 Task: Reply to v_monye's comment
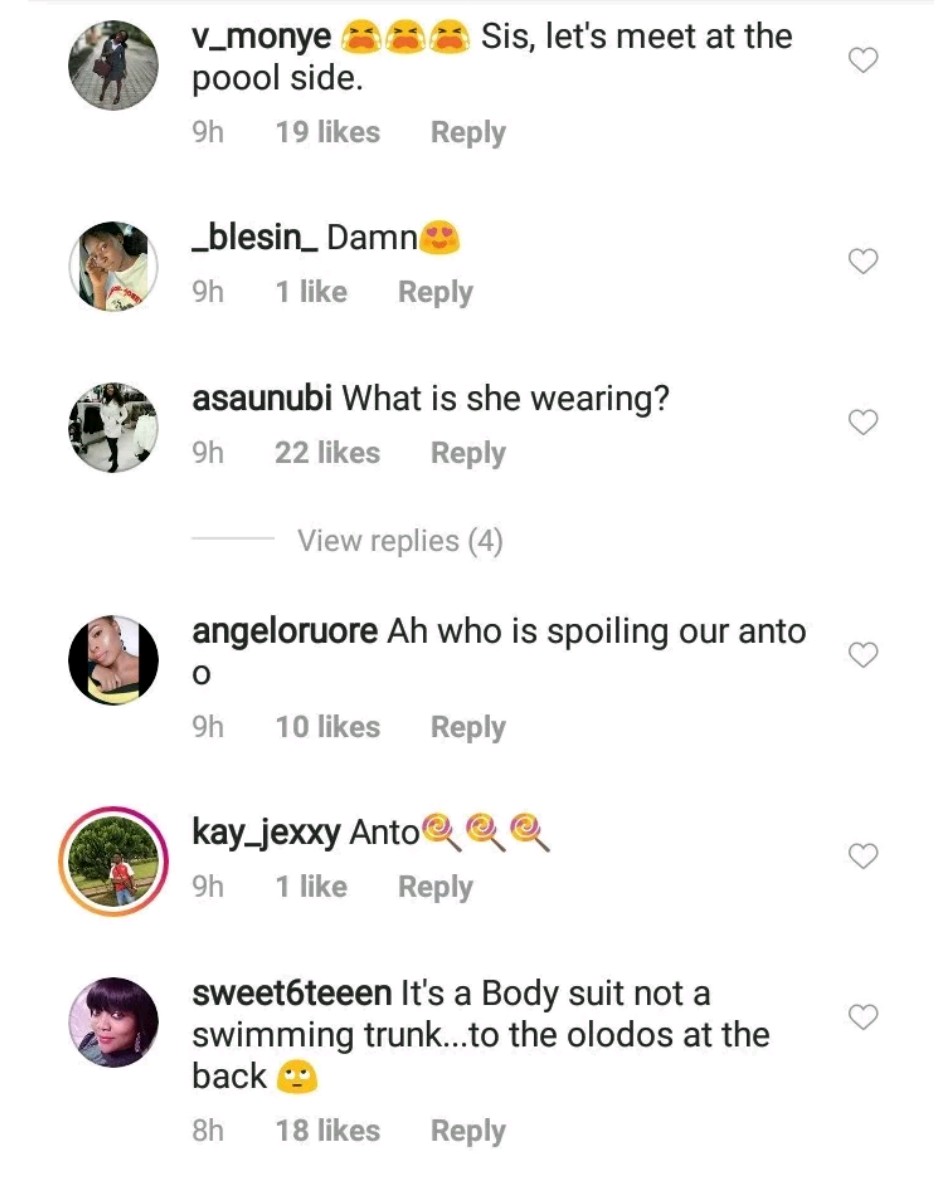pos(467,133)
